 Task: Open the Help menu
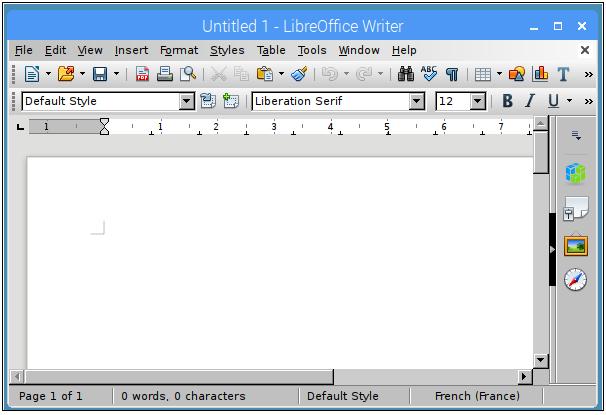tap(404, 50)
